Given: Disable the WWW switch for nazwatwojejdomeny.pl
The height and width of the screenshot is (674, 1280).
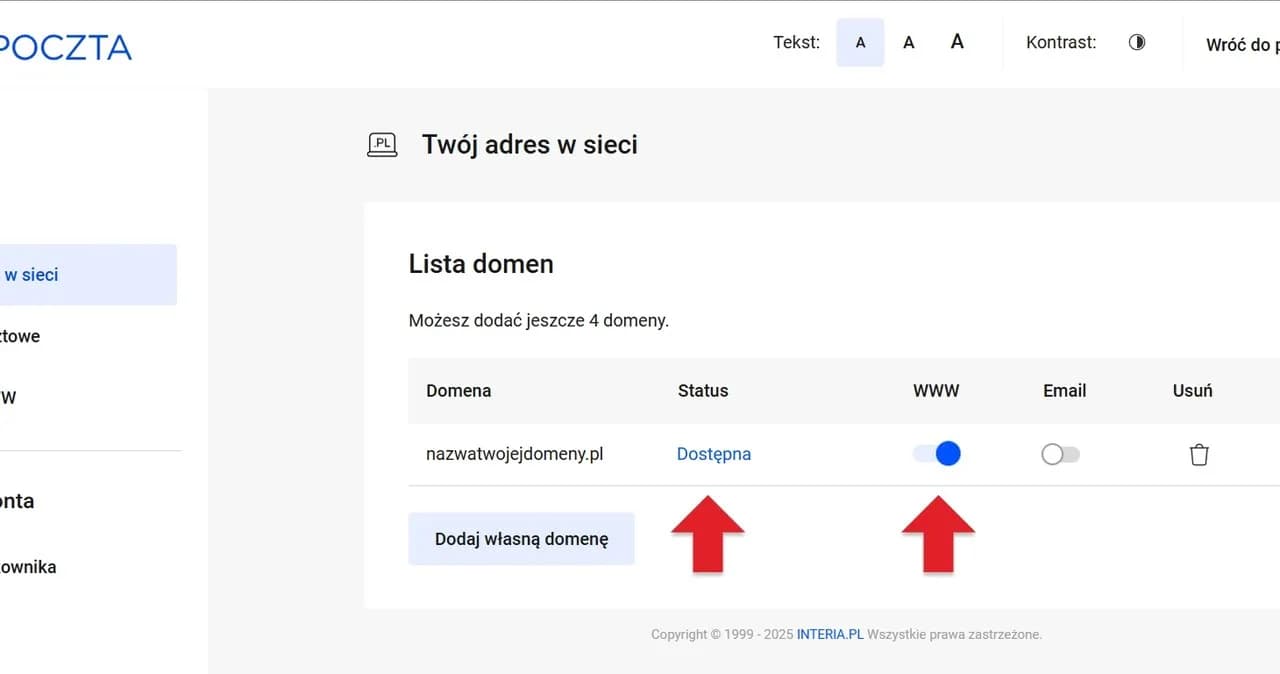Looking at the screenshot, I should pyautogui.click(x=937, y=454).
